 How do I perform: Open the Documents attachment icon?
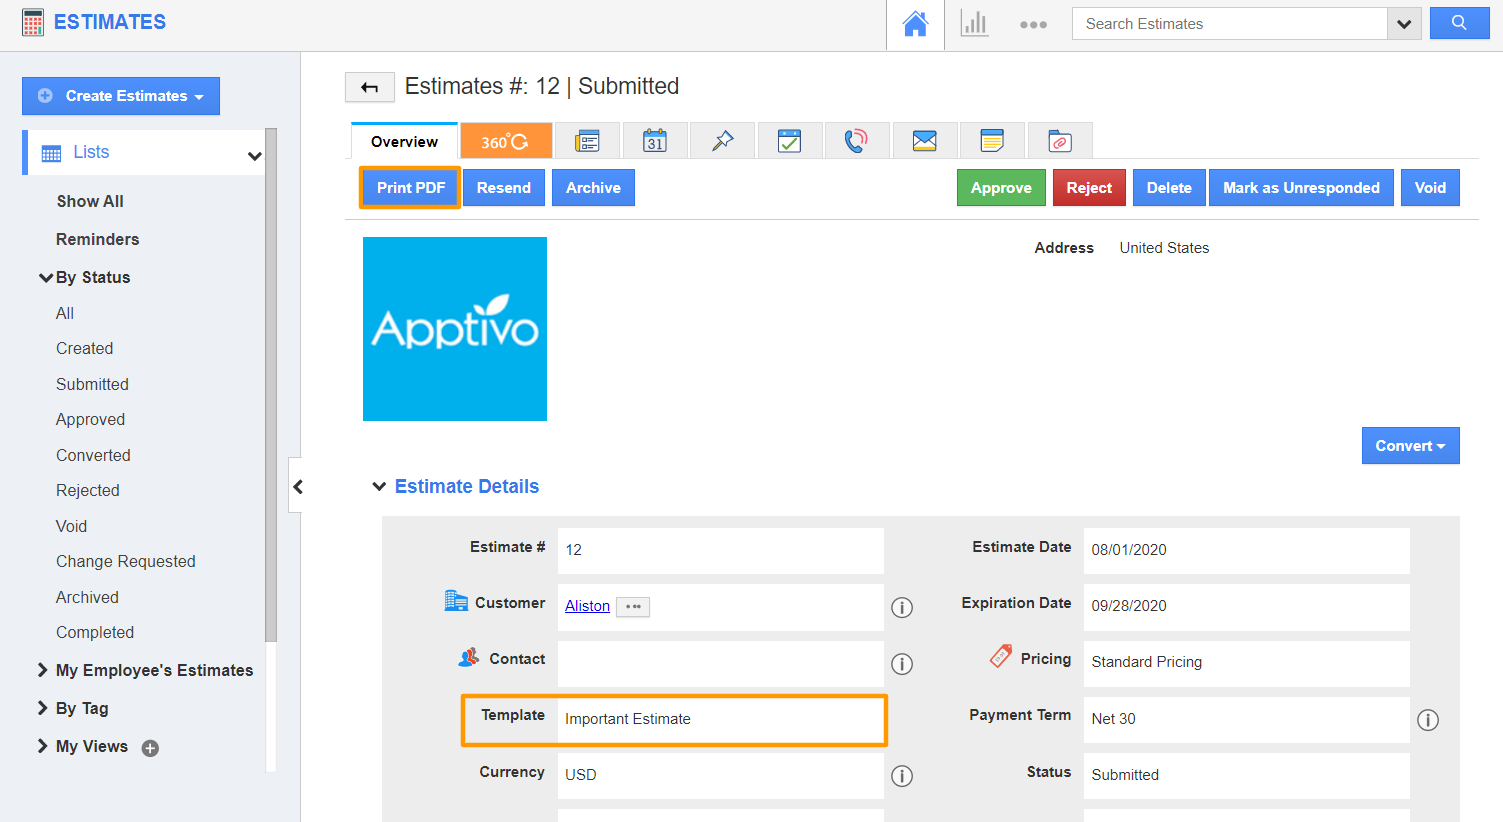click(1059, 140)
